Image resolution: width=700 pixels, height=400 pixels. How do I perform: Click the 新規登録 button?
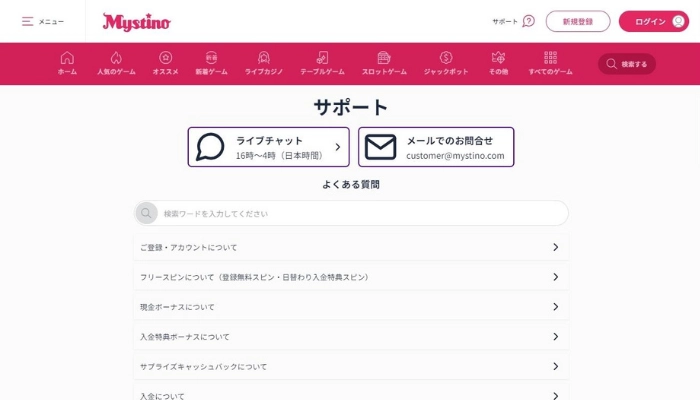(578, 21)
